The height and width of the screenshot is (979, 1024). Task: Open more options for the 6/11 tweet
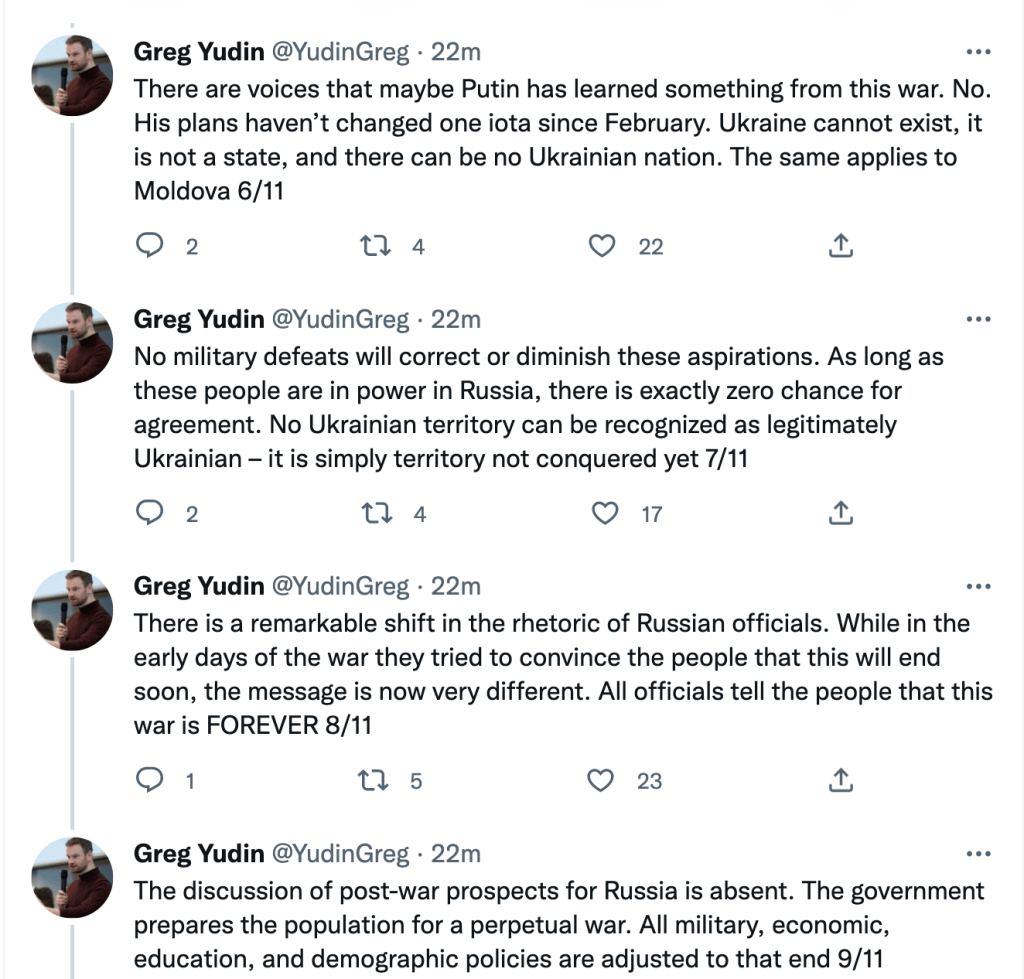pyautogui.click(x=977, y=52)
